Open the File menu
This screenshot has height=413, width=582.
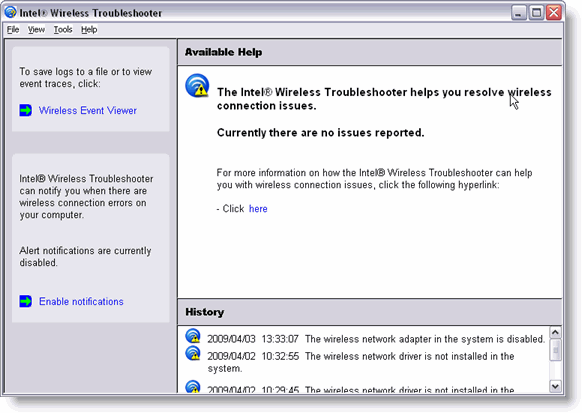(13, 30)
